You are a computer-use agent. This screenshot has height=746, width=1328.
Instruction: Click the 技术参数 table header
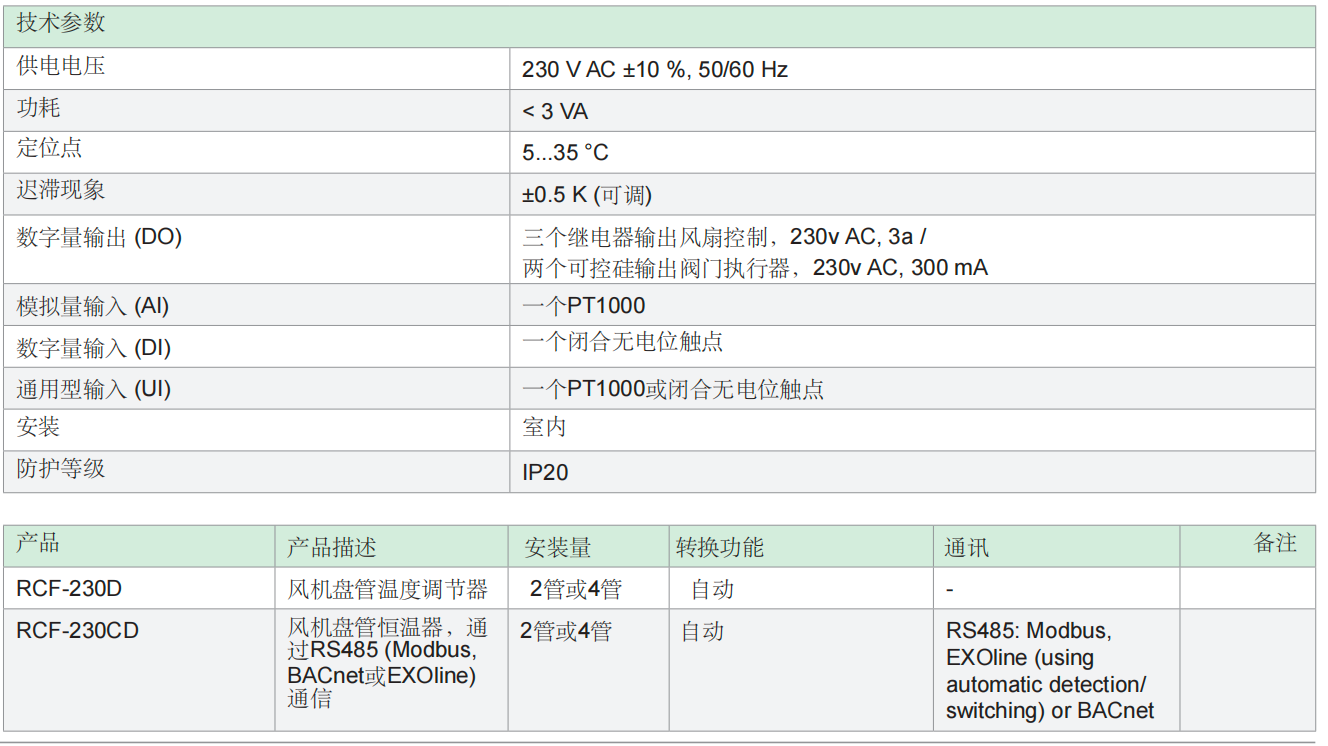click(61, 24)
